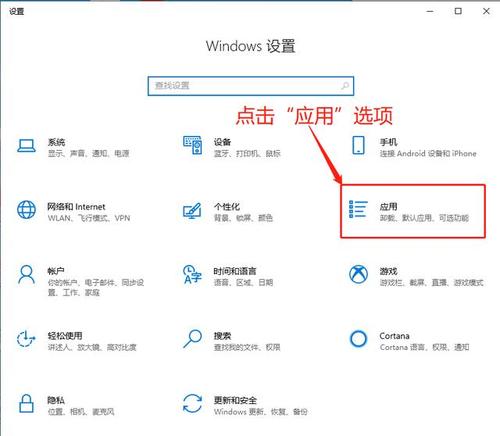The width and height of the screenshot is (500, 436).
Task: Select the 系统 category title
Action: coord(56,142)
